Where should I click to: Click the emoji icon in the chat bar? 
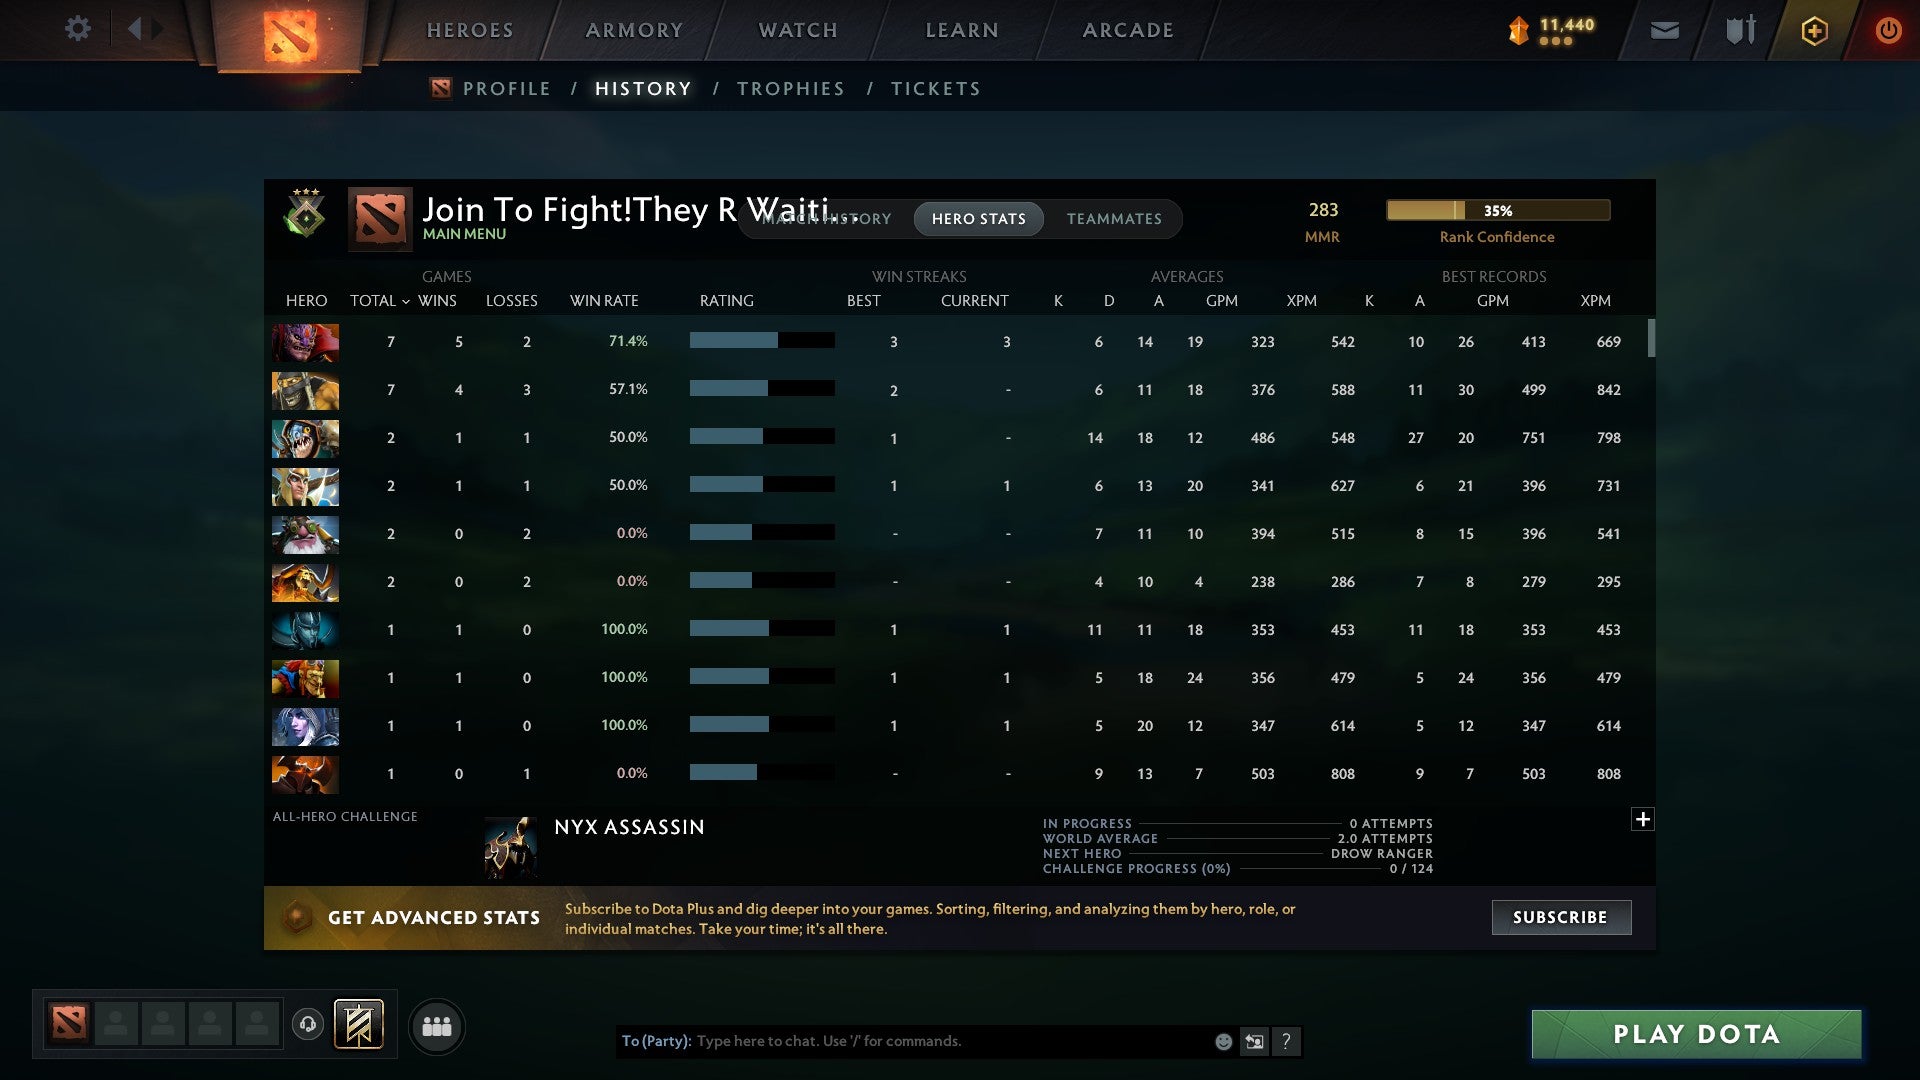[x=1222, y=1041]
